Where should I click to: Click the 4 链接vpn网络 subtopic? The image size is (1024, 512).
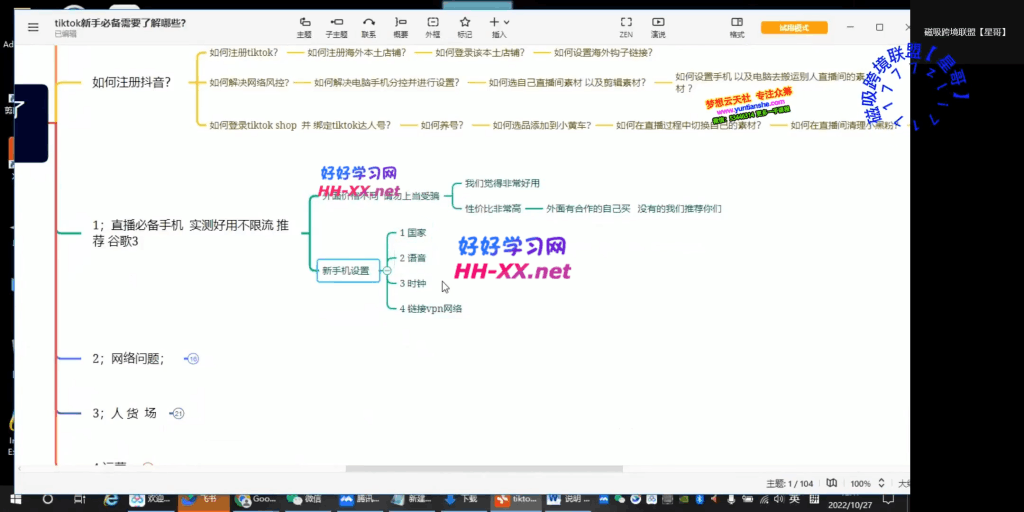(x=430, y=309)
